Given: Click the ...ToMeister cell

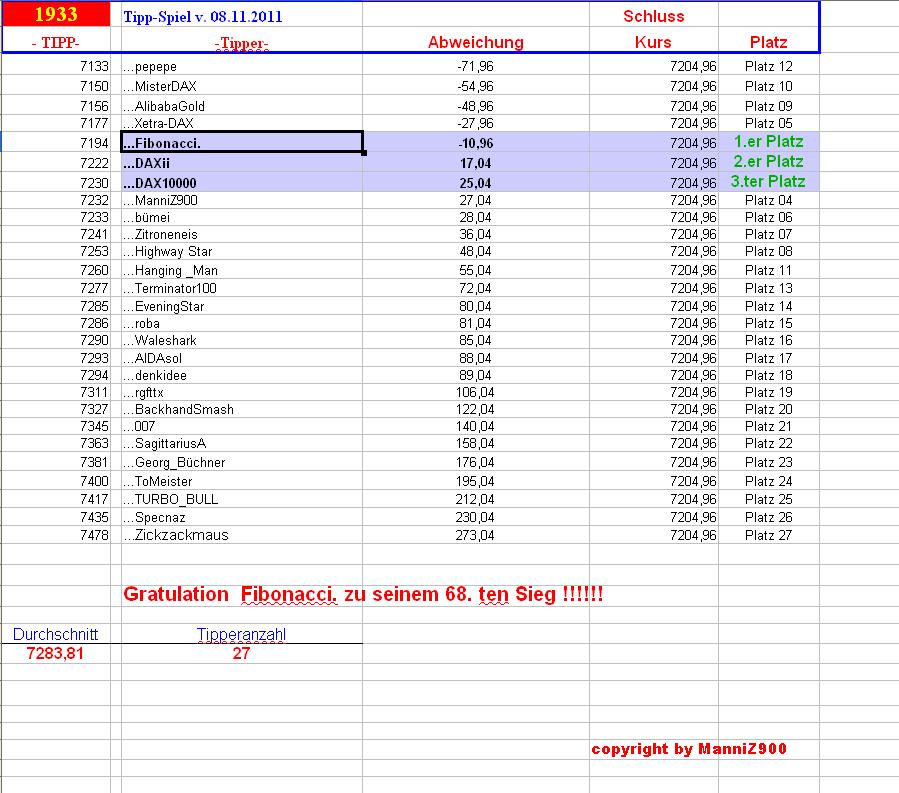Looking at the screenshot, I should point(241,481).
